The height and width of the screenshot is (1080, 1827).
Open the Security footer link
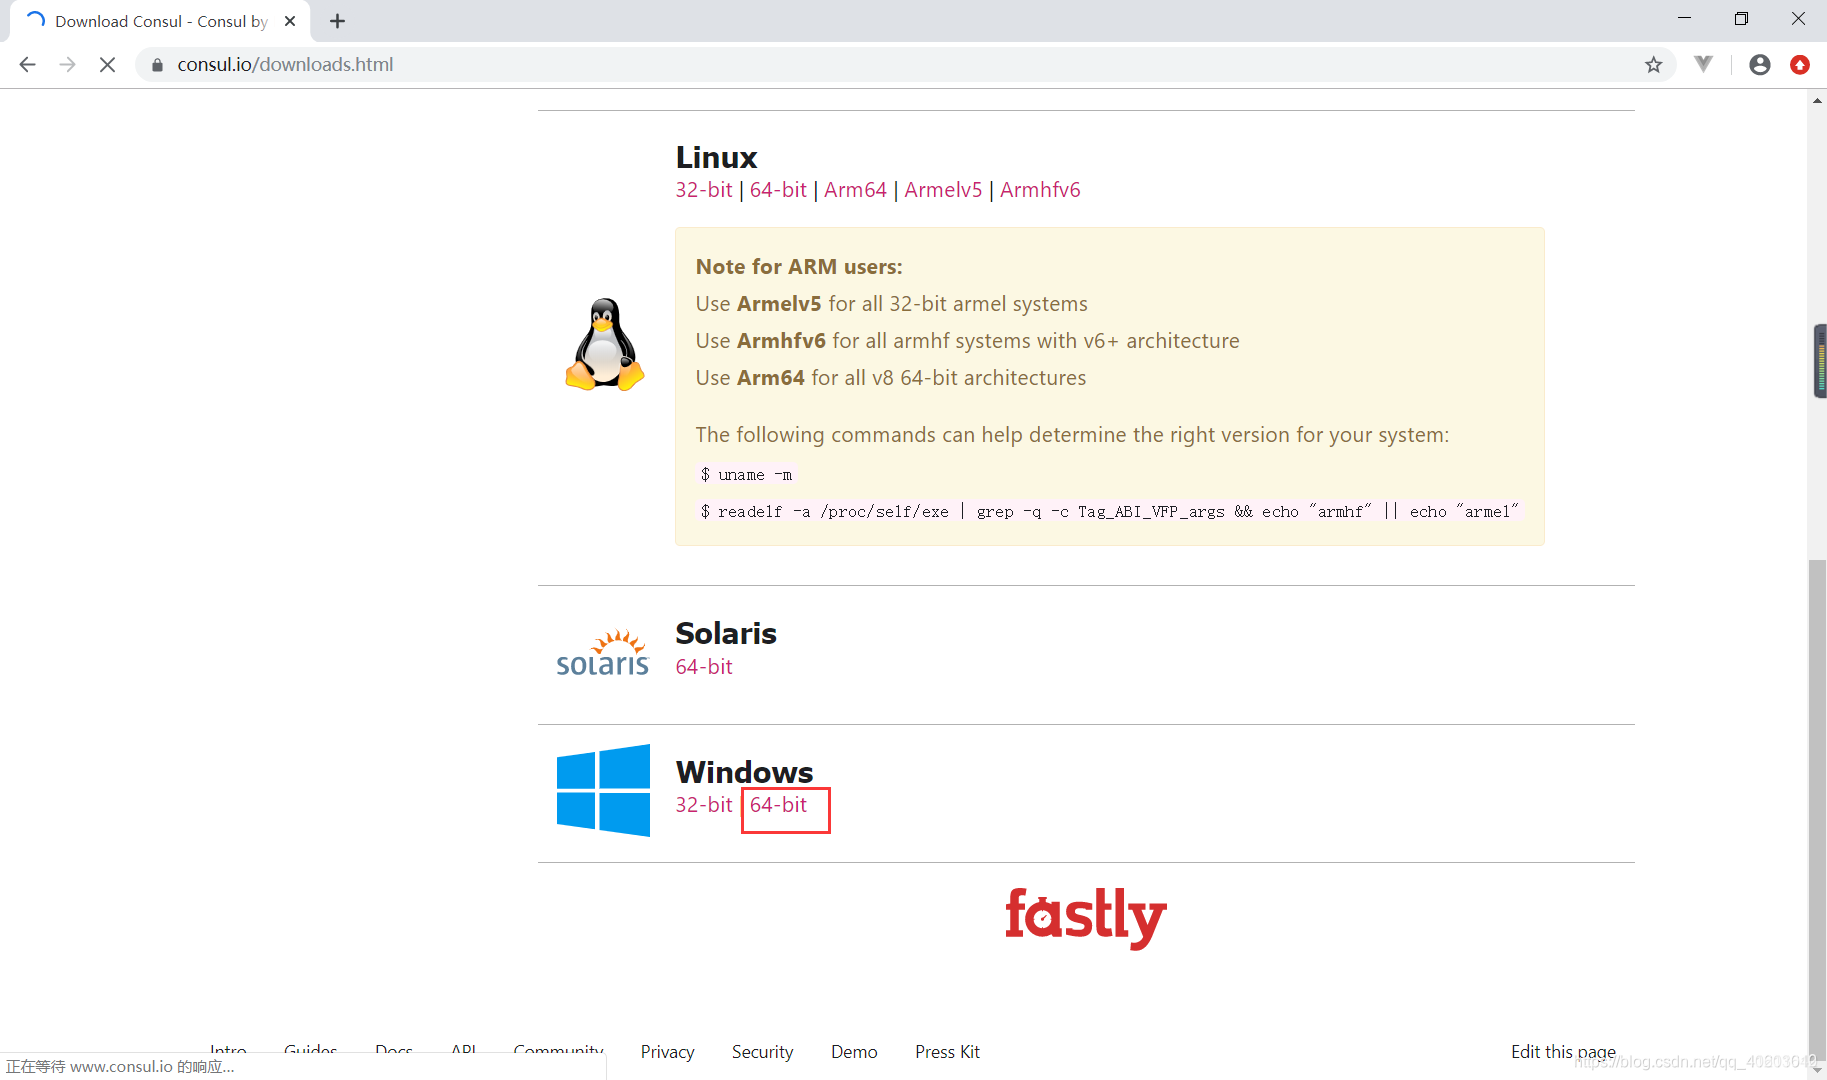click(762, 1052)
